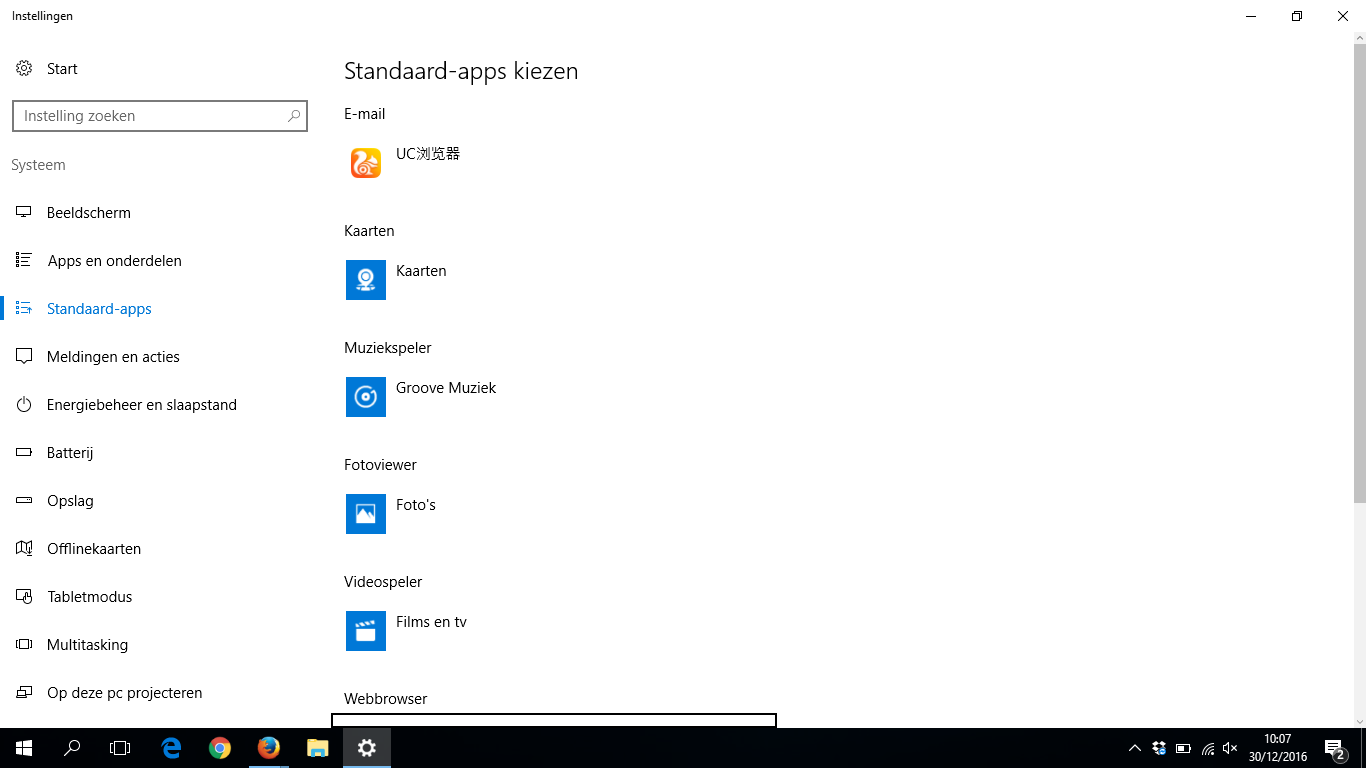Click the UC browser orange app icon

(366, 163)
